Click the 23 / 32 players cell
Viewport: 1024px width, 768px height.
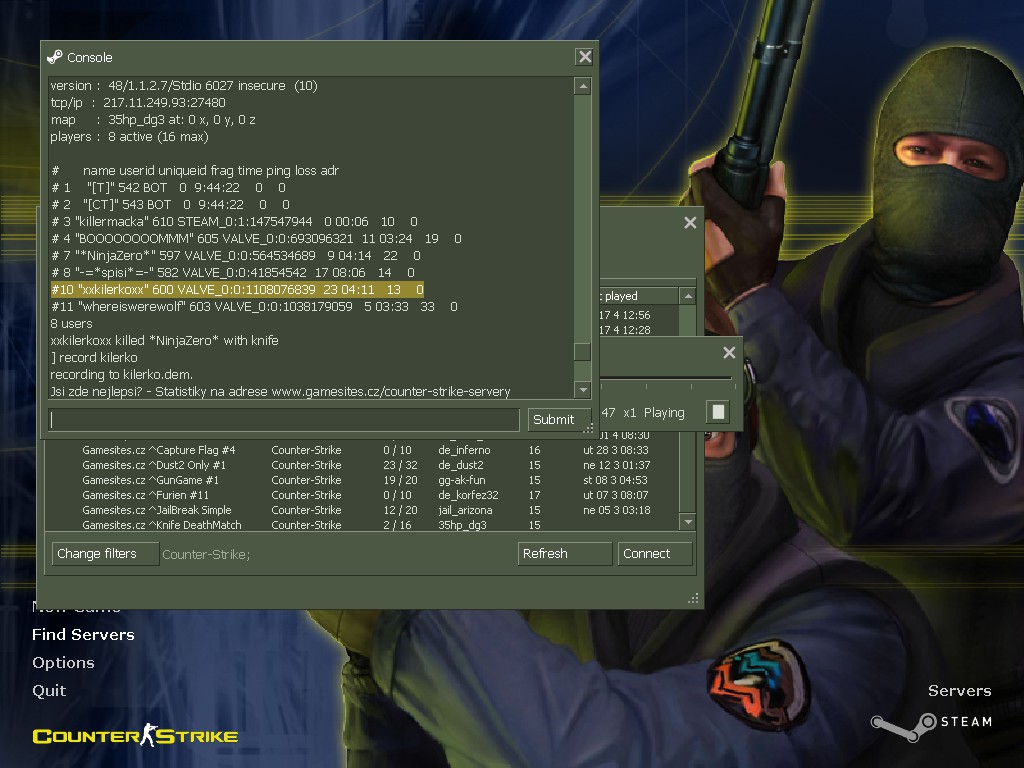tap(400, 465)
